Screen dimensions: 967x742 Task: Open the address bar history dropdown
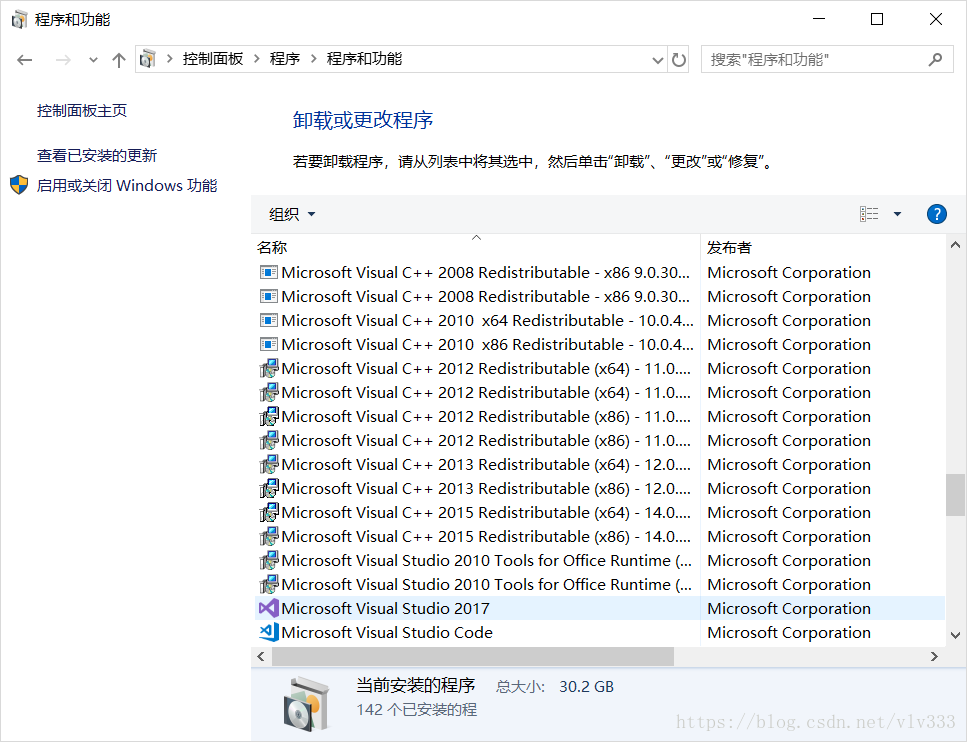[657, 60]
